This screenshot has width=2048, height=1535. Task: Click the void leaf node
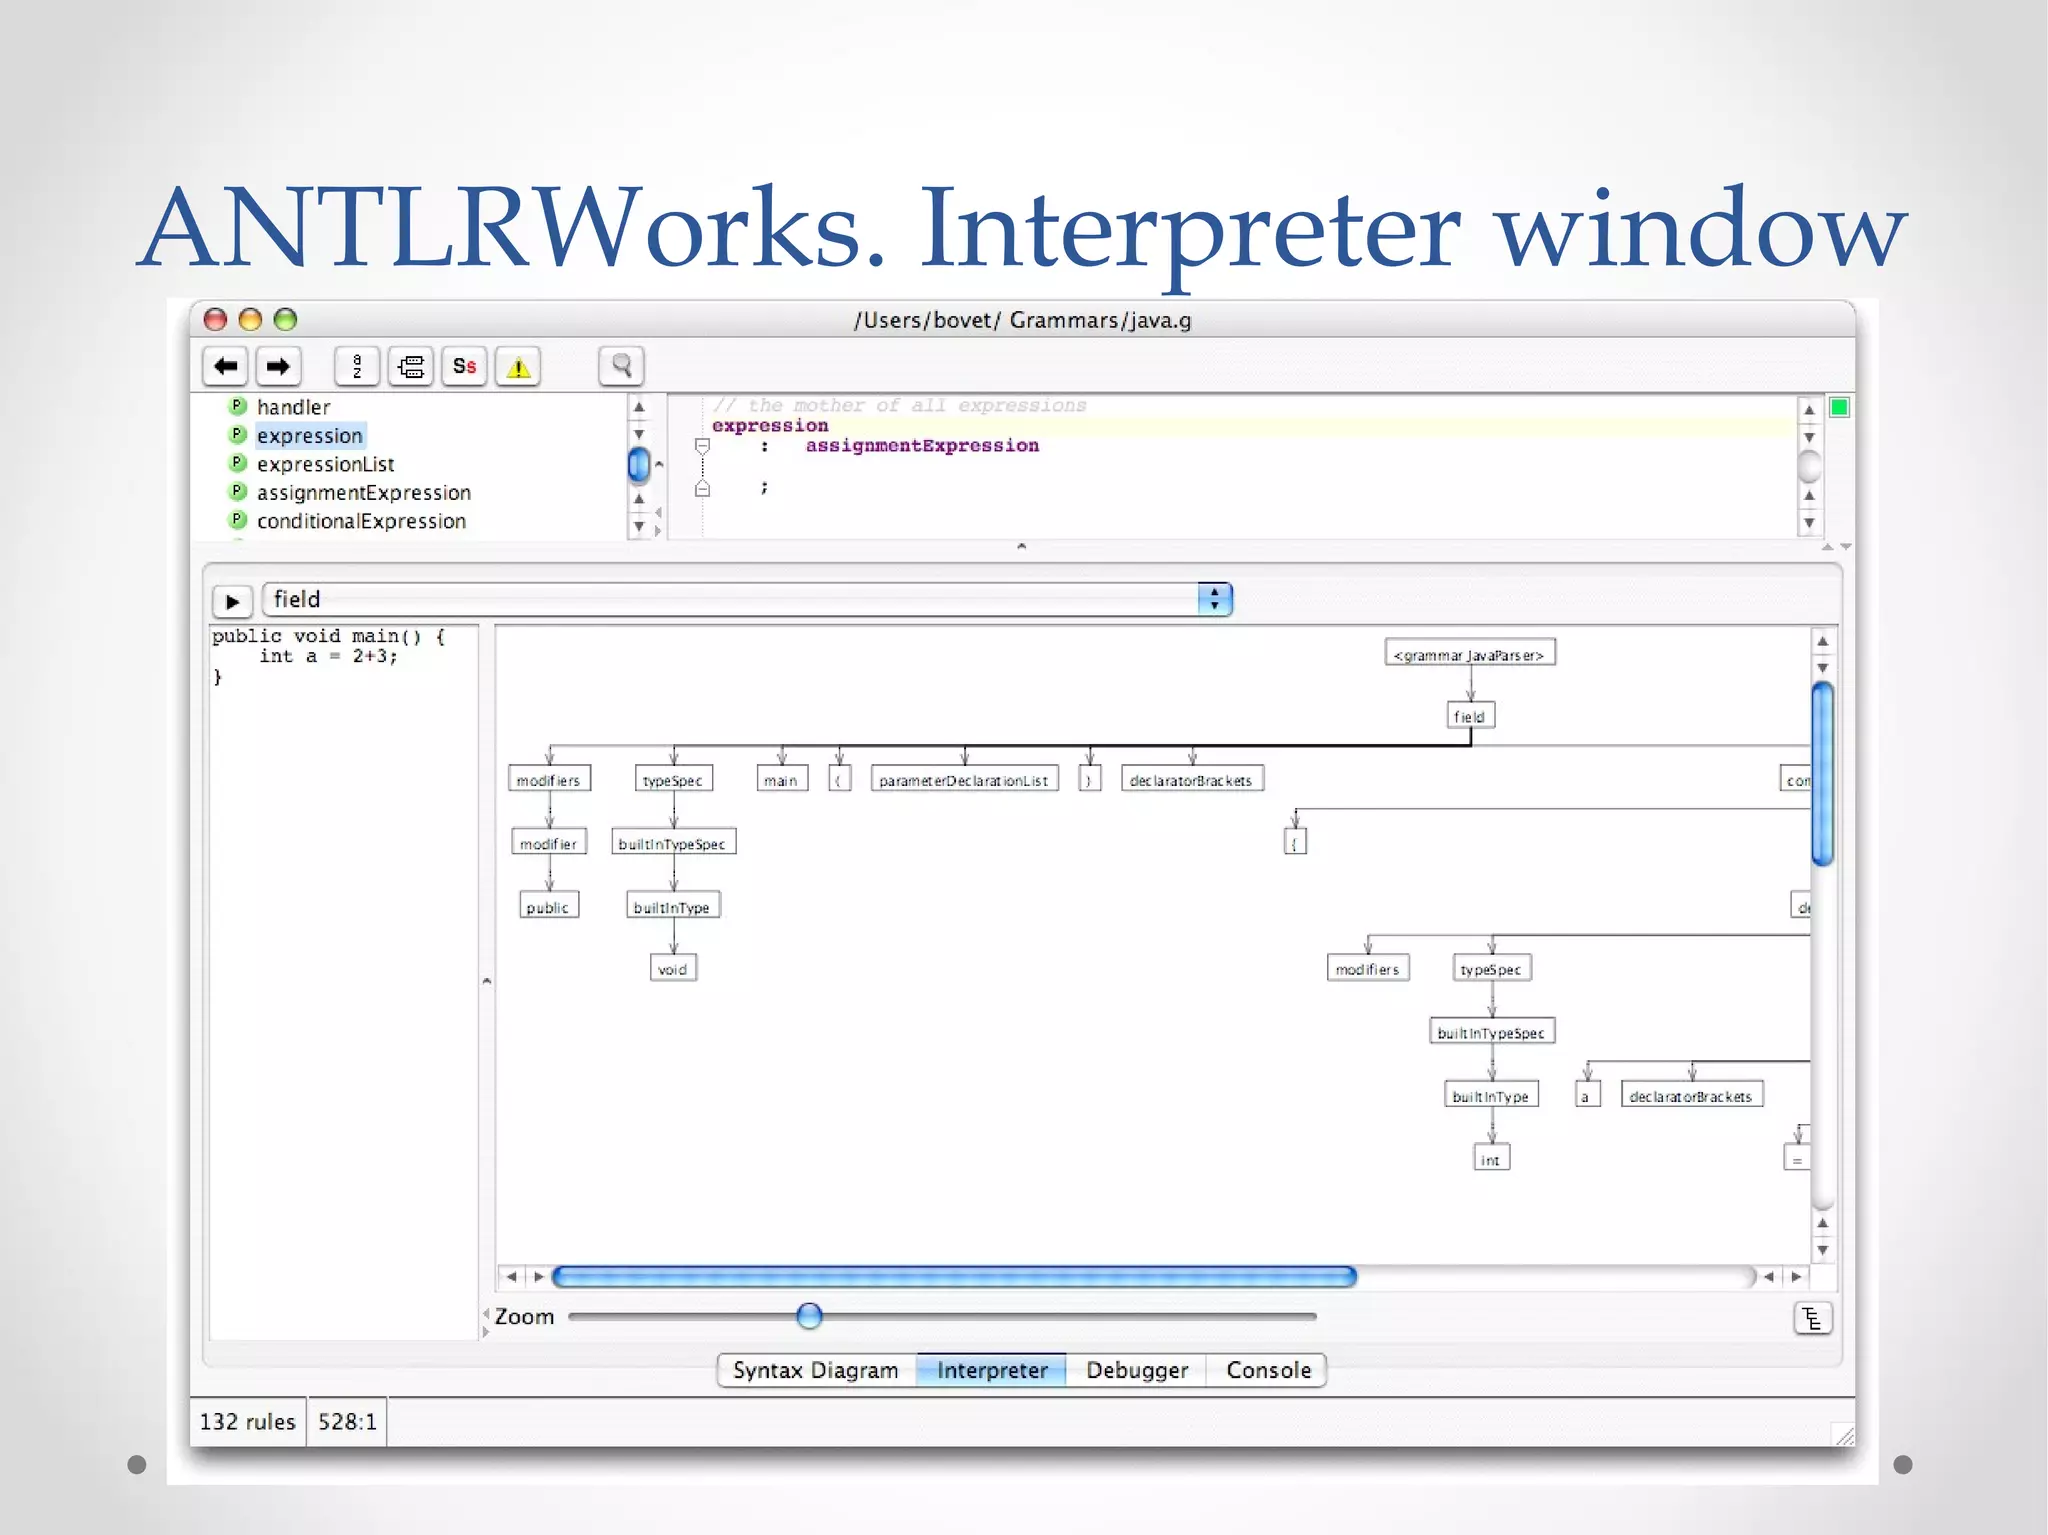click(x=673, y=969)
